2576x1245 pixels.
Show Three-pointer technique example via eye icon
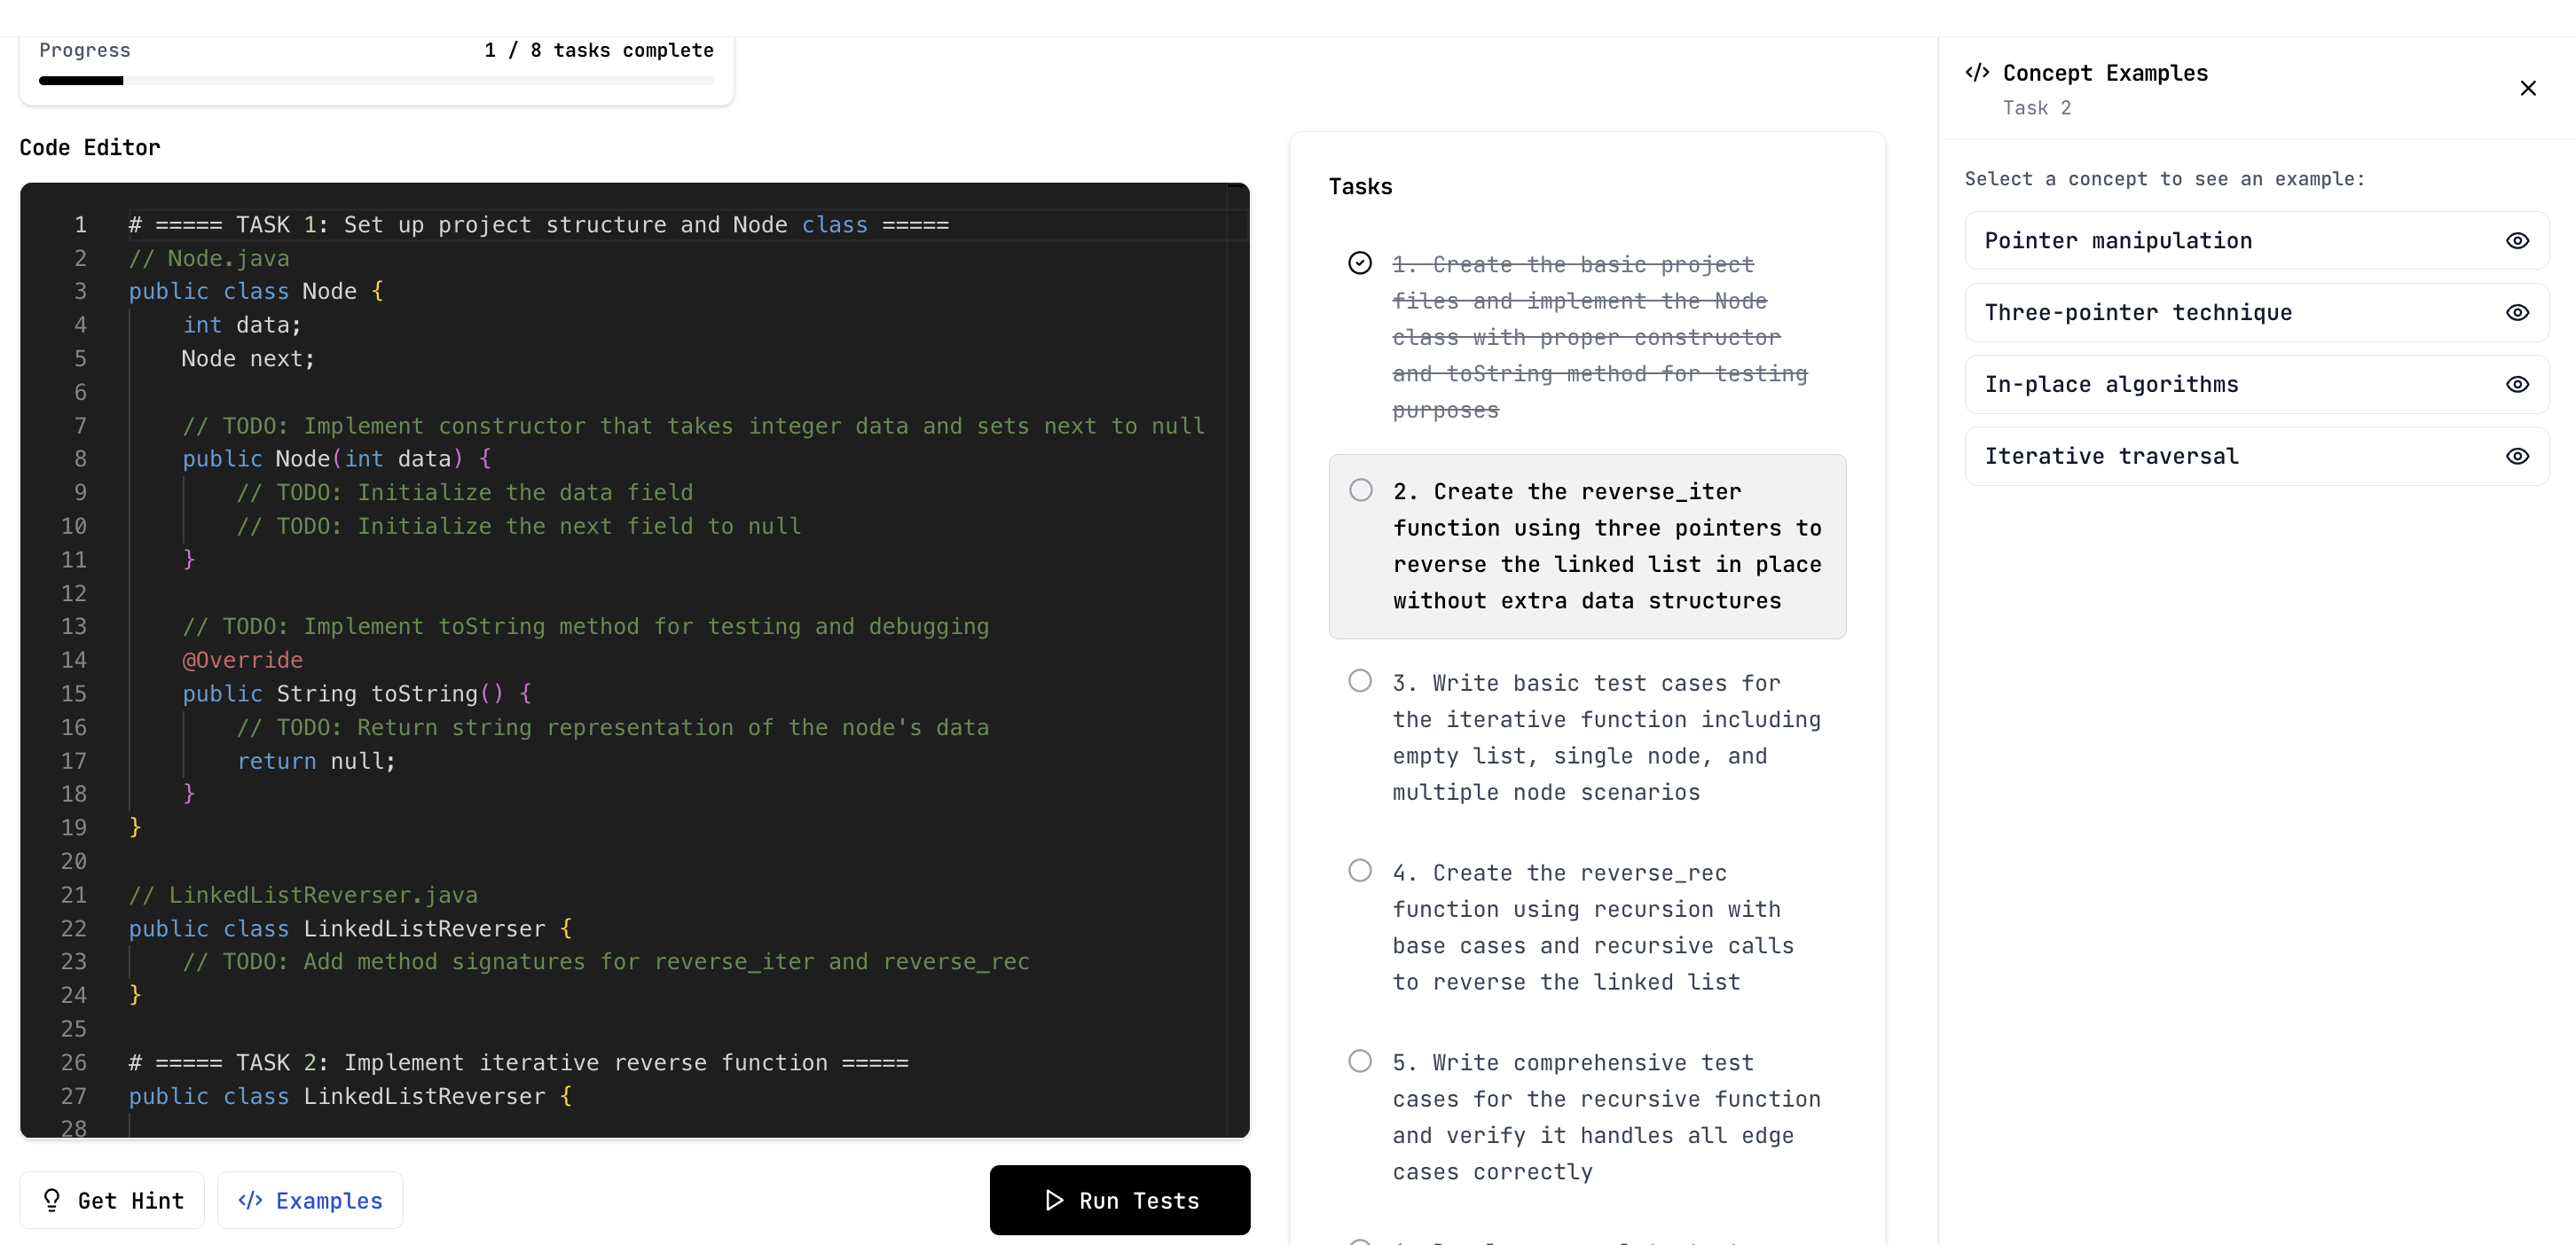(x=2517, y=313)
